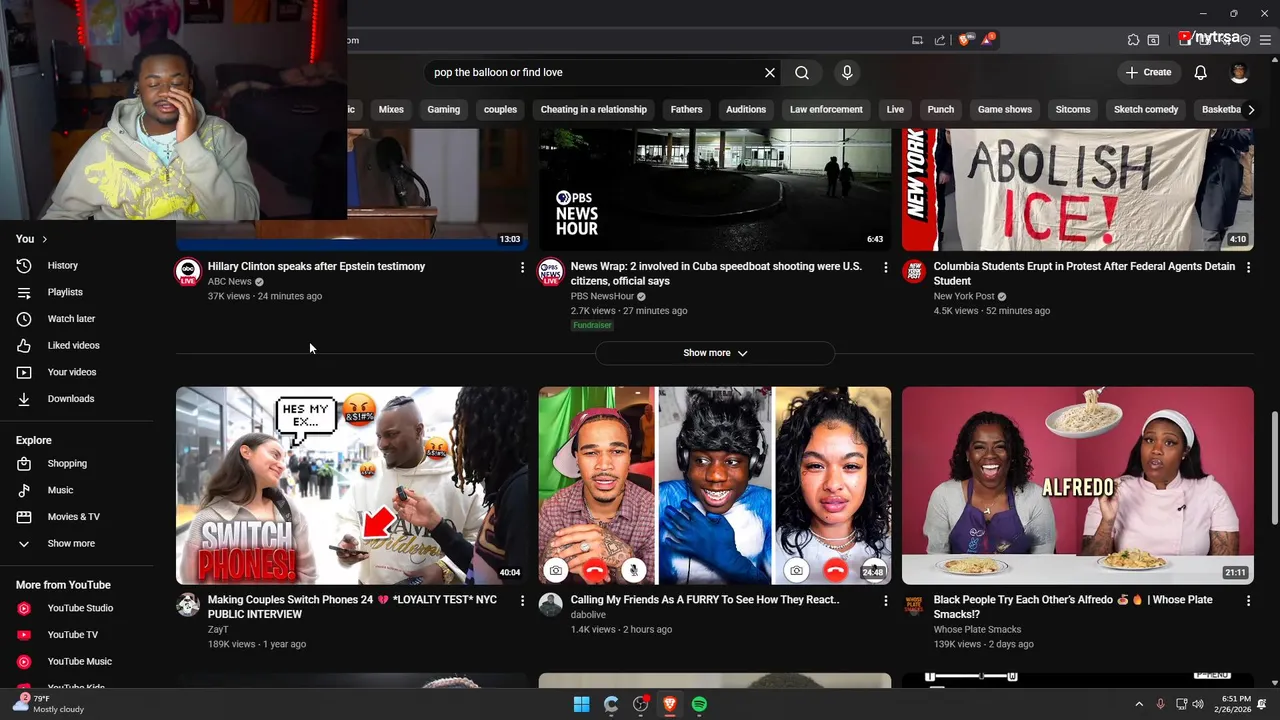The width and height of the screenshot is (1280, 720).
Task: Open options menu for Columbia Students video
Action: (x=1248, y=267)
